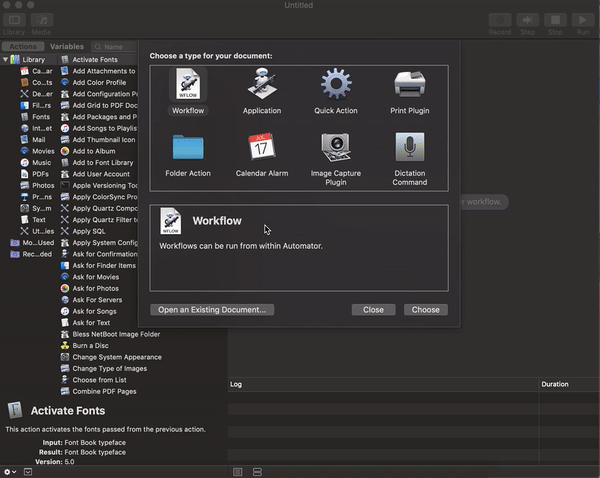Click the Name search field
Viewport: 600px width, 478px height.
(x=114, y=47)
